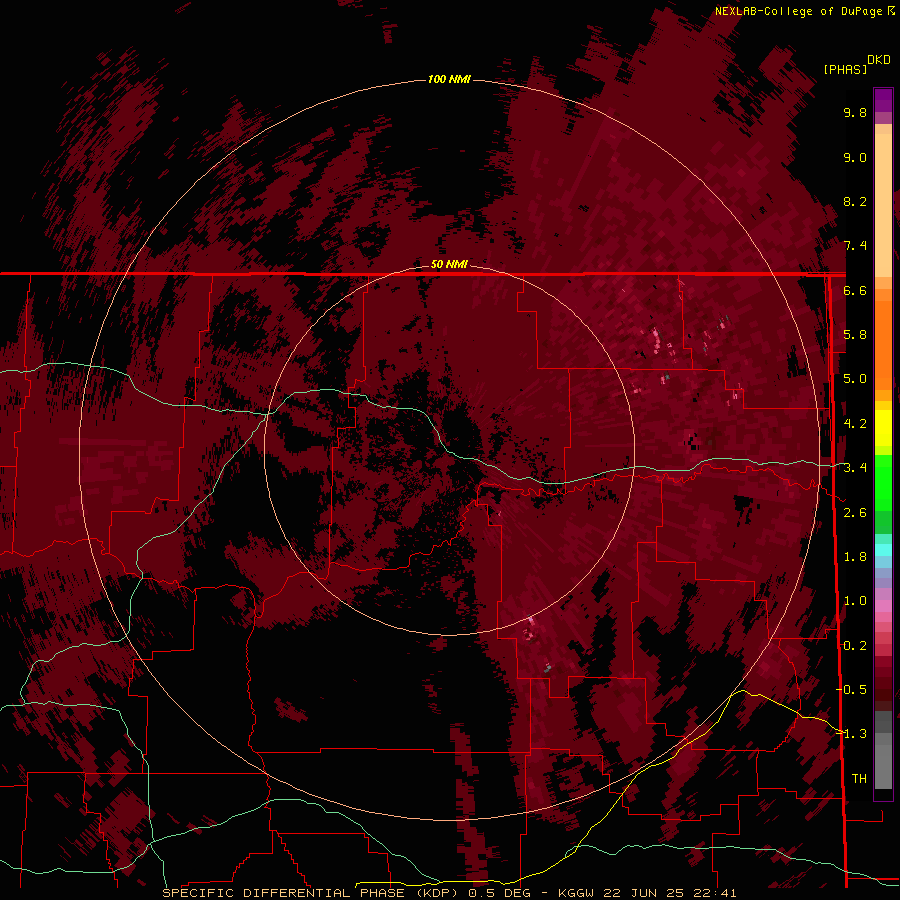Click the DKD label above the color scale
Image resolution: width=900 pixels, height=900 pixels.
[879, 60]
